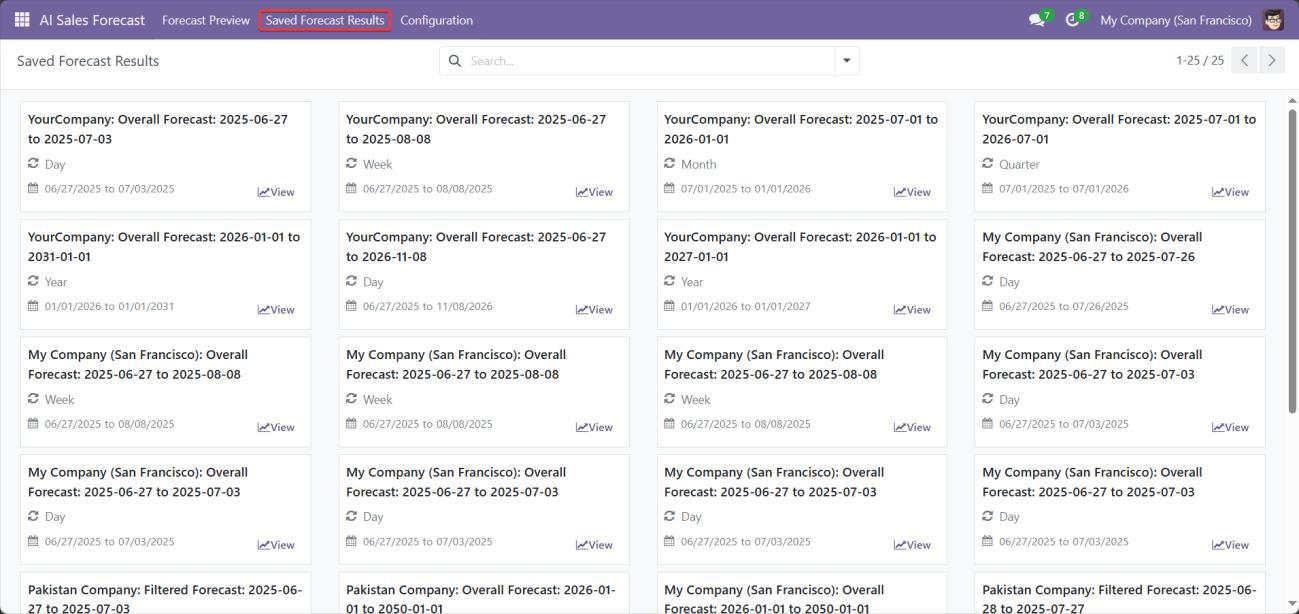Open Pakistan Company Filtered Forecast 2025-06-27 card
The image size is (1299, 614).
[x=166, y=594]
